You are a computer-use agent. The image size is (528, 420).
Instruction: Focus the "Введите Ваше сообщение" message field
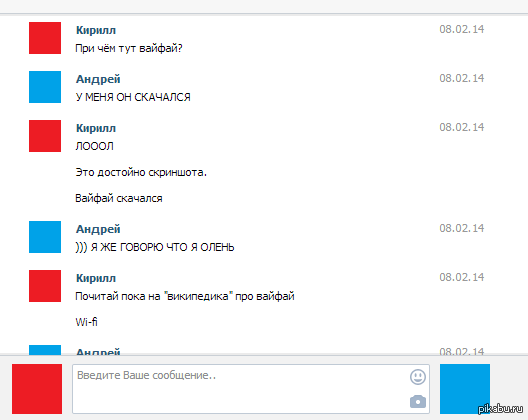[x=251, y=389]
